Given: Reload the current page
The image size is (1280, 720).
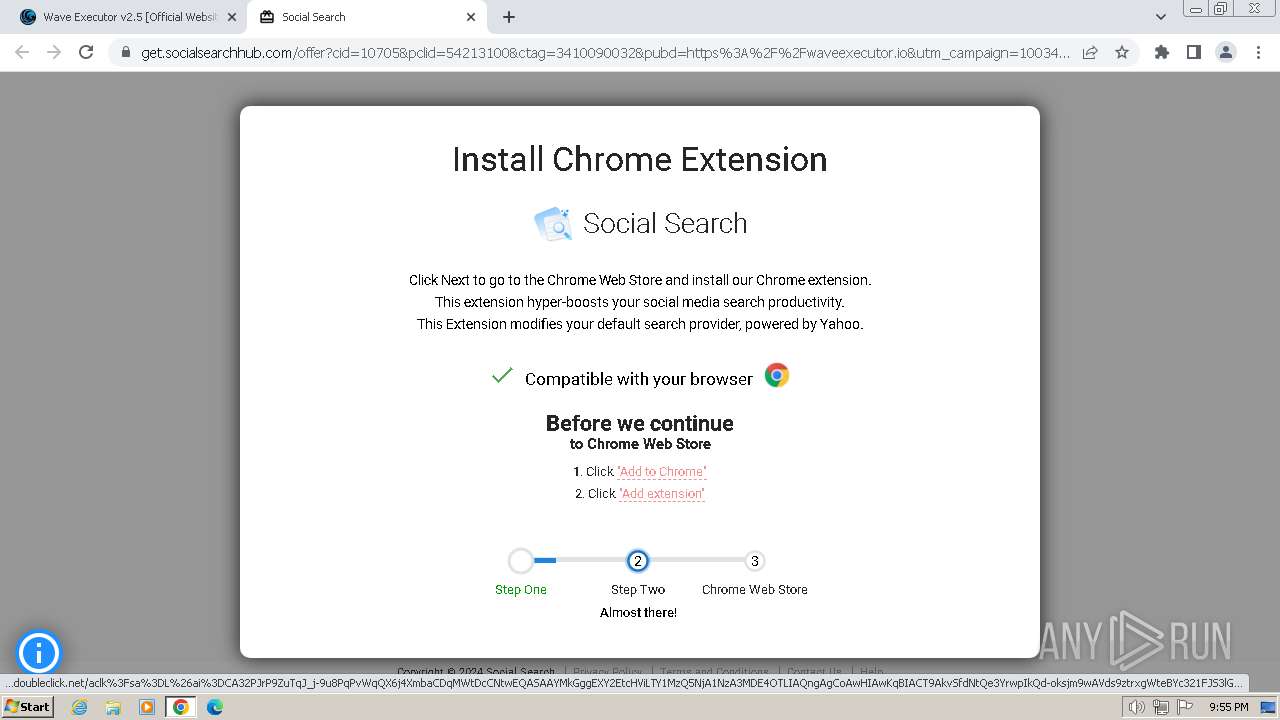Looking at the screenshot, I should [86, 52].
